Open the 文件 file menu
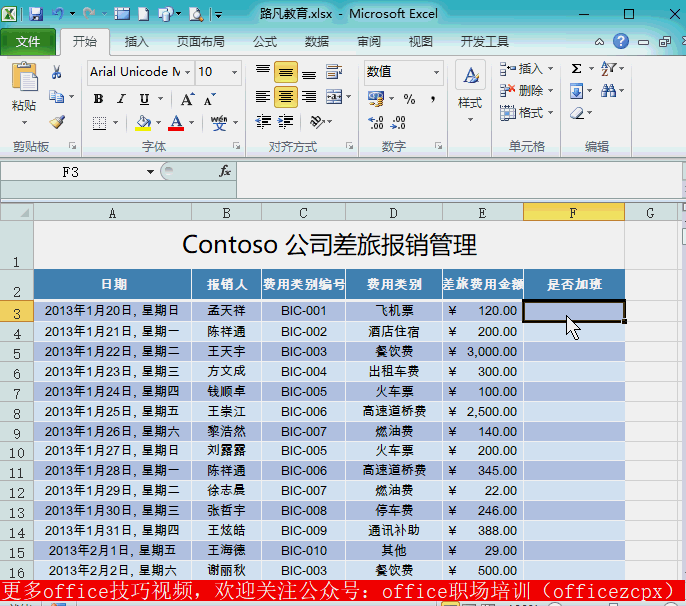Viewport: 686px width, 606px height. (28, 42)
